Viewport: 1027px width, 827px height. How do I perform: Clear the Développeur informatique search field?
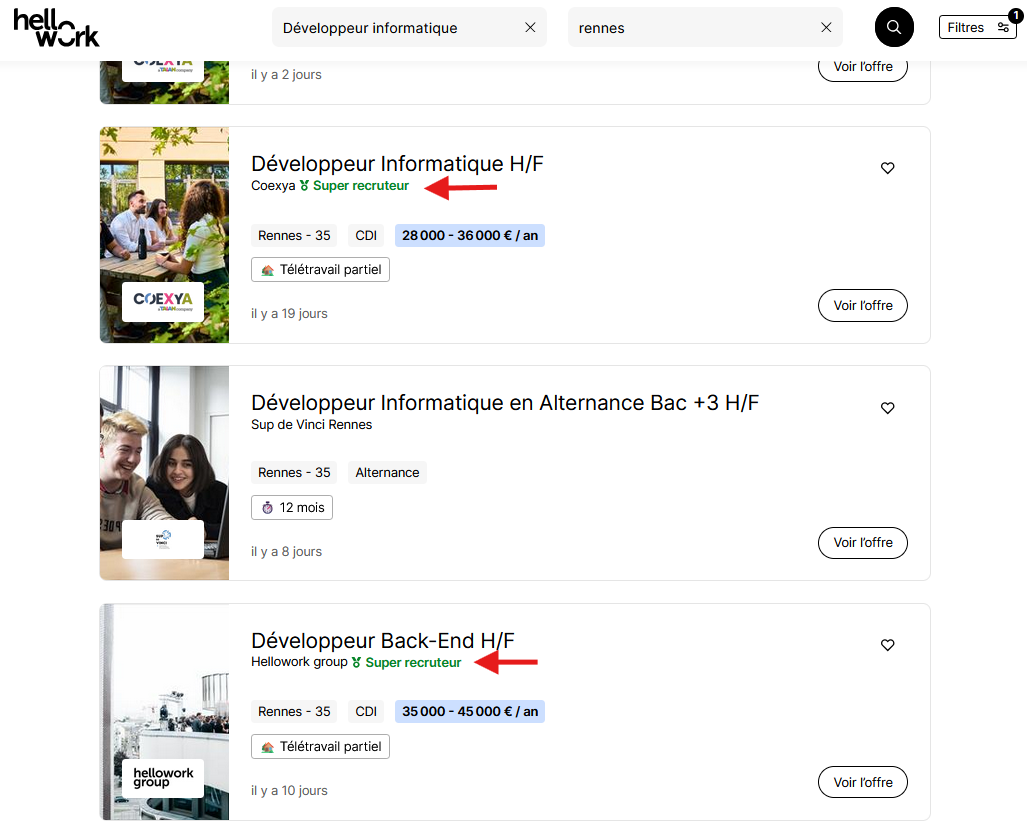[x=530, y=28]
